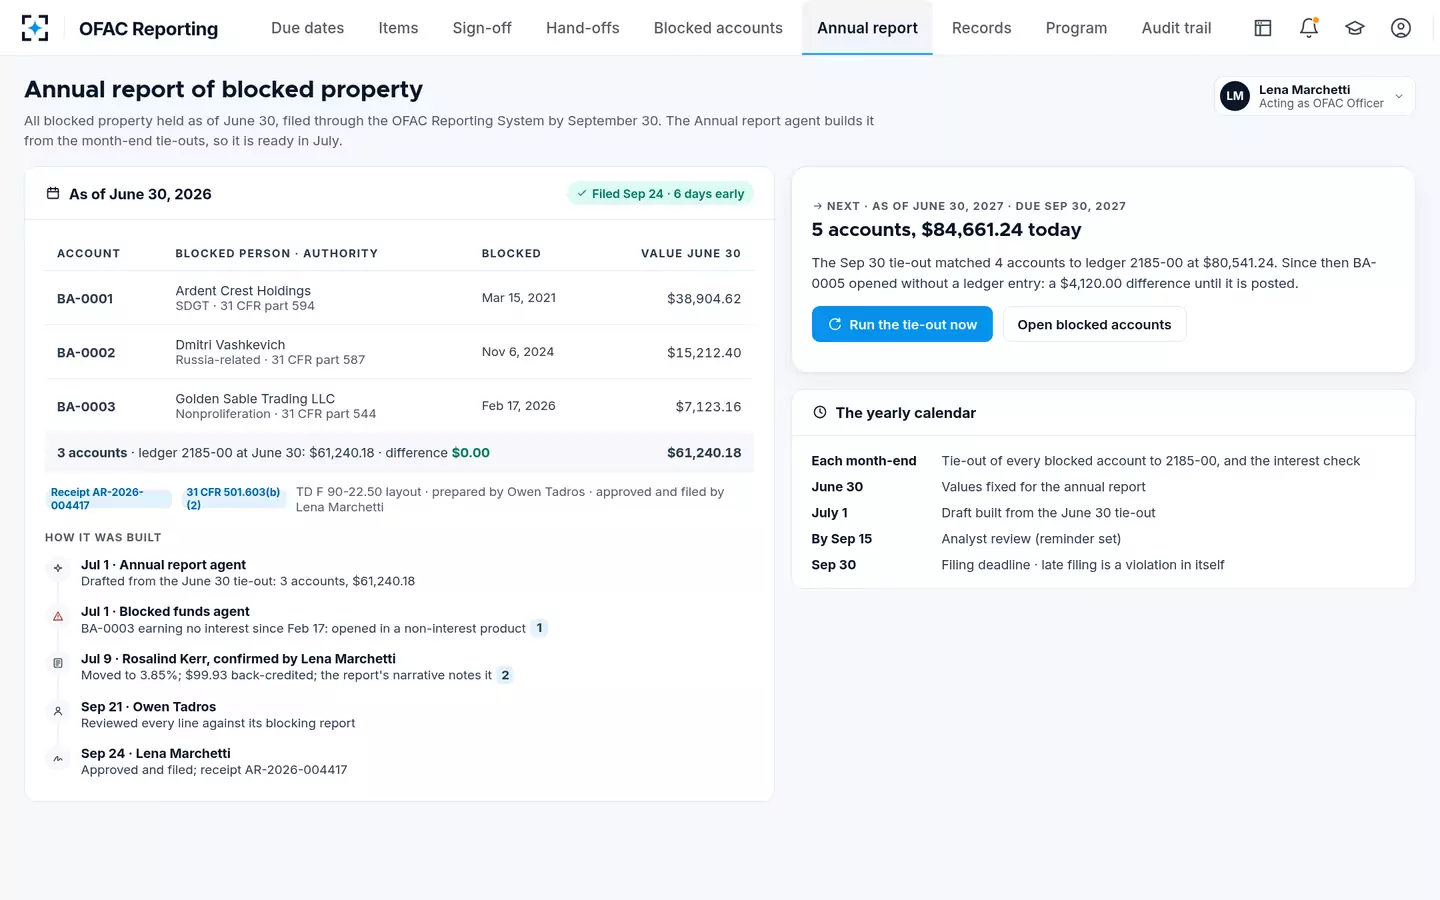The image size is (1440, 900).
Task: Expand the Lena Marchetti role dropdown chevron
Action: tap(1399, 96)
